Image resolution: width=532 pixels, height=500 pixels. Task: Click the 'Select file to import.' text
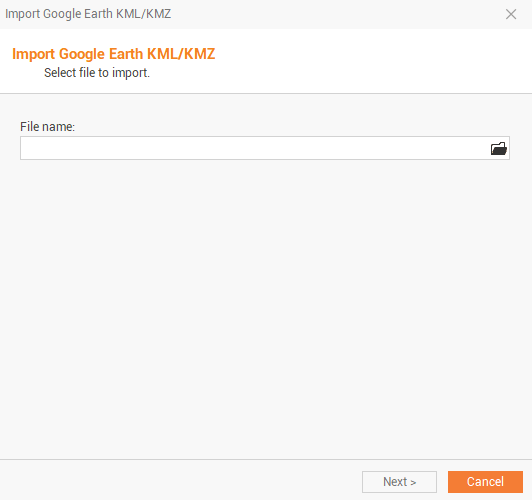pos(97,73)
